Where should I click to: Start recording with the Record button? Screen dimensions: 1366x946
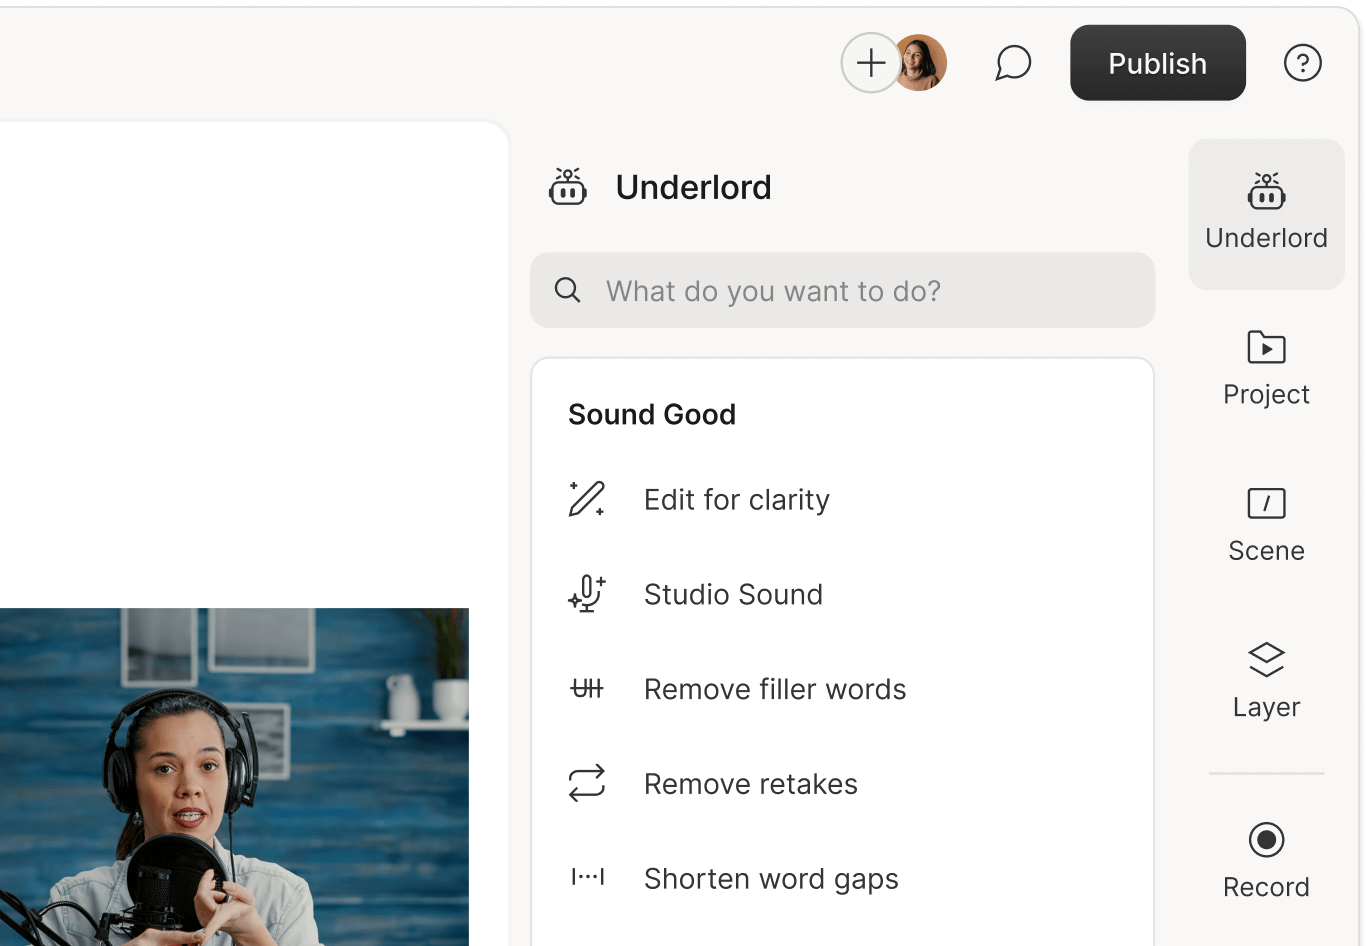click(x=1266, y=859)
